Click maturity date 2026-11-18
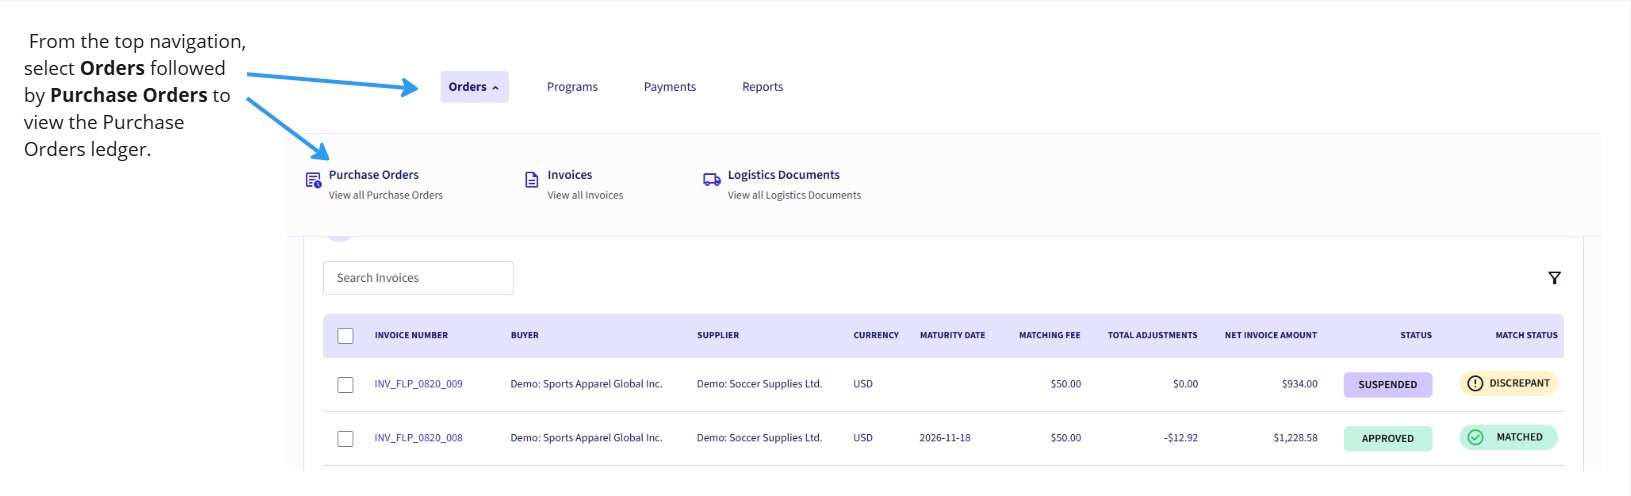Image resolution: width=1631 pixels, height=496 pixels. point(945,438)
